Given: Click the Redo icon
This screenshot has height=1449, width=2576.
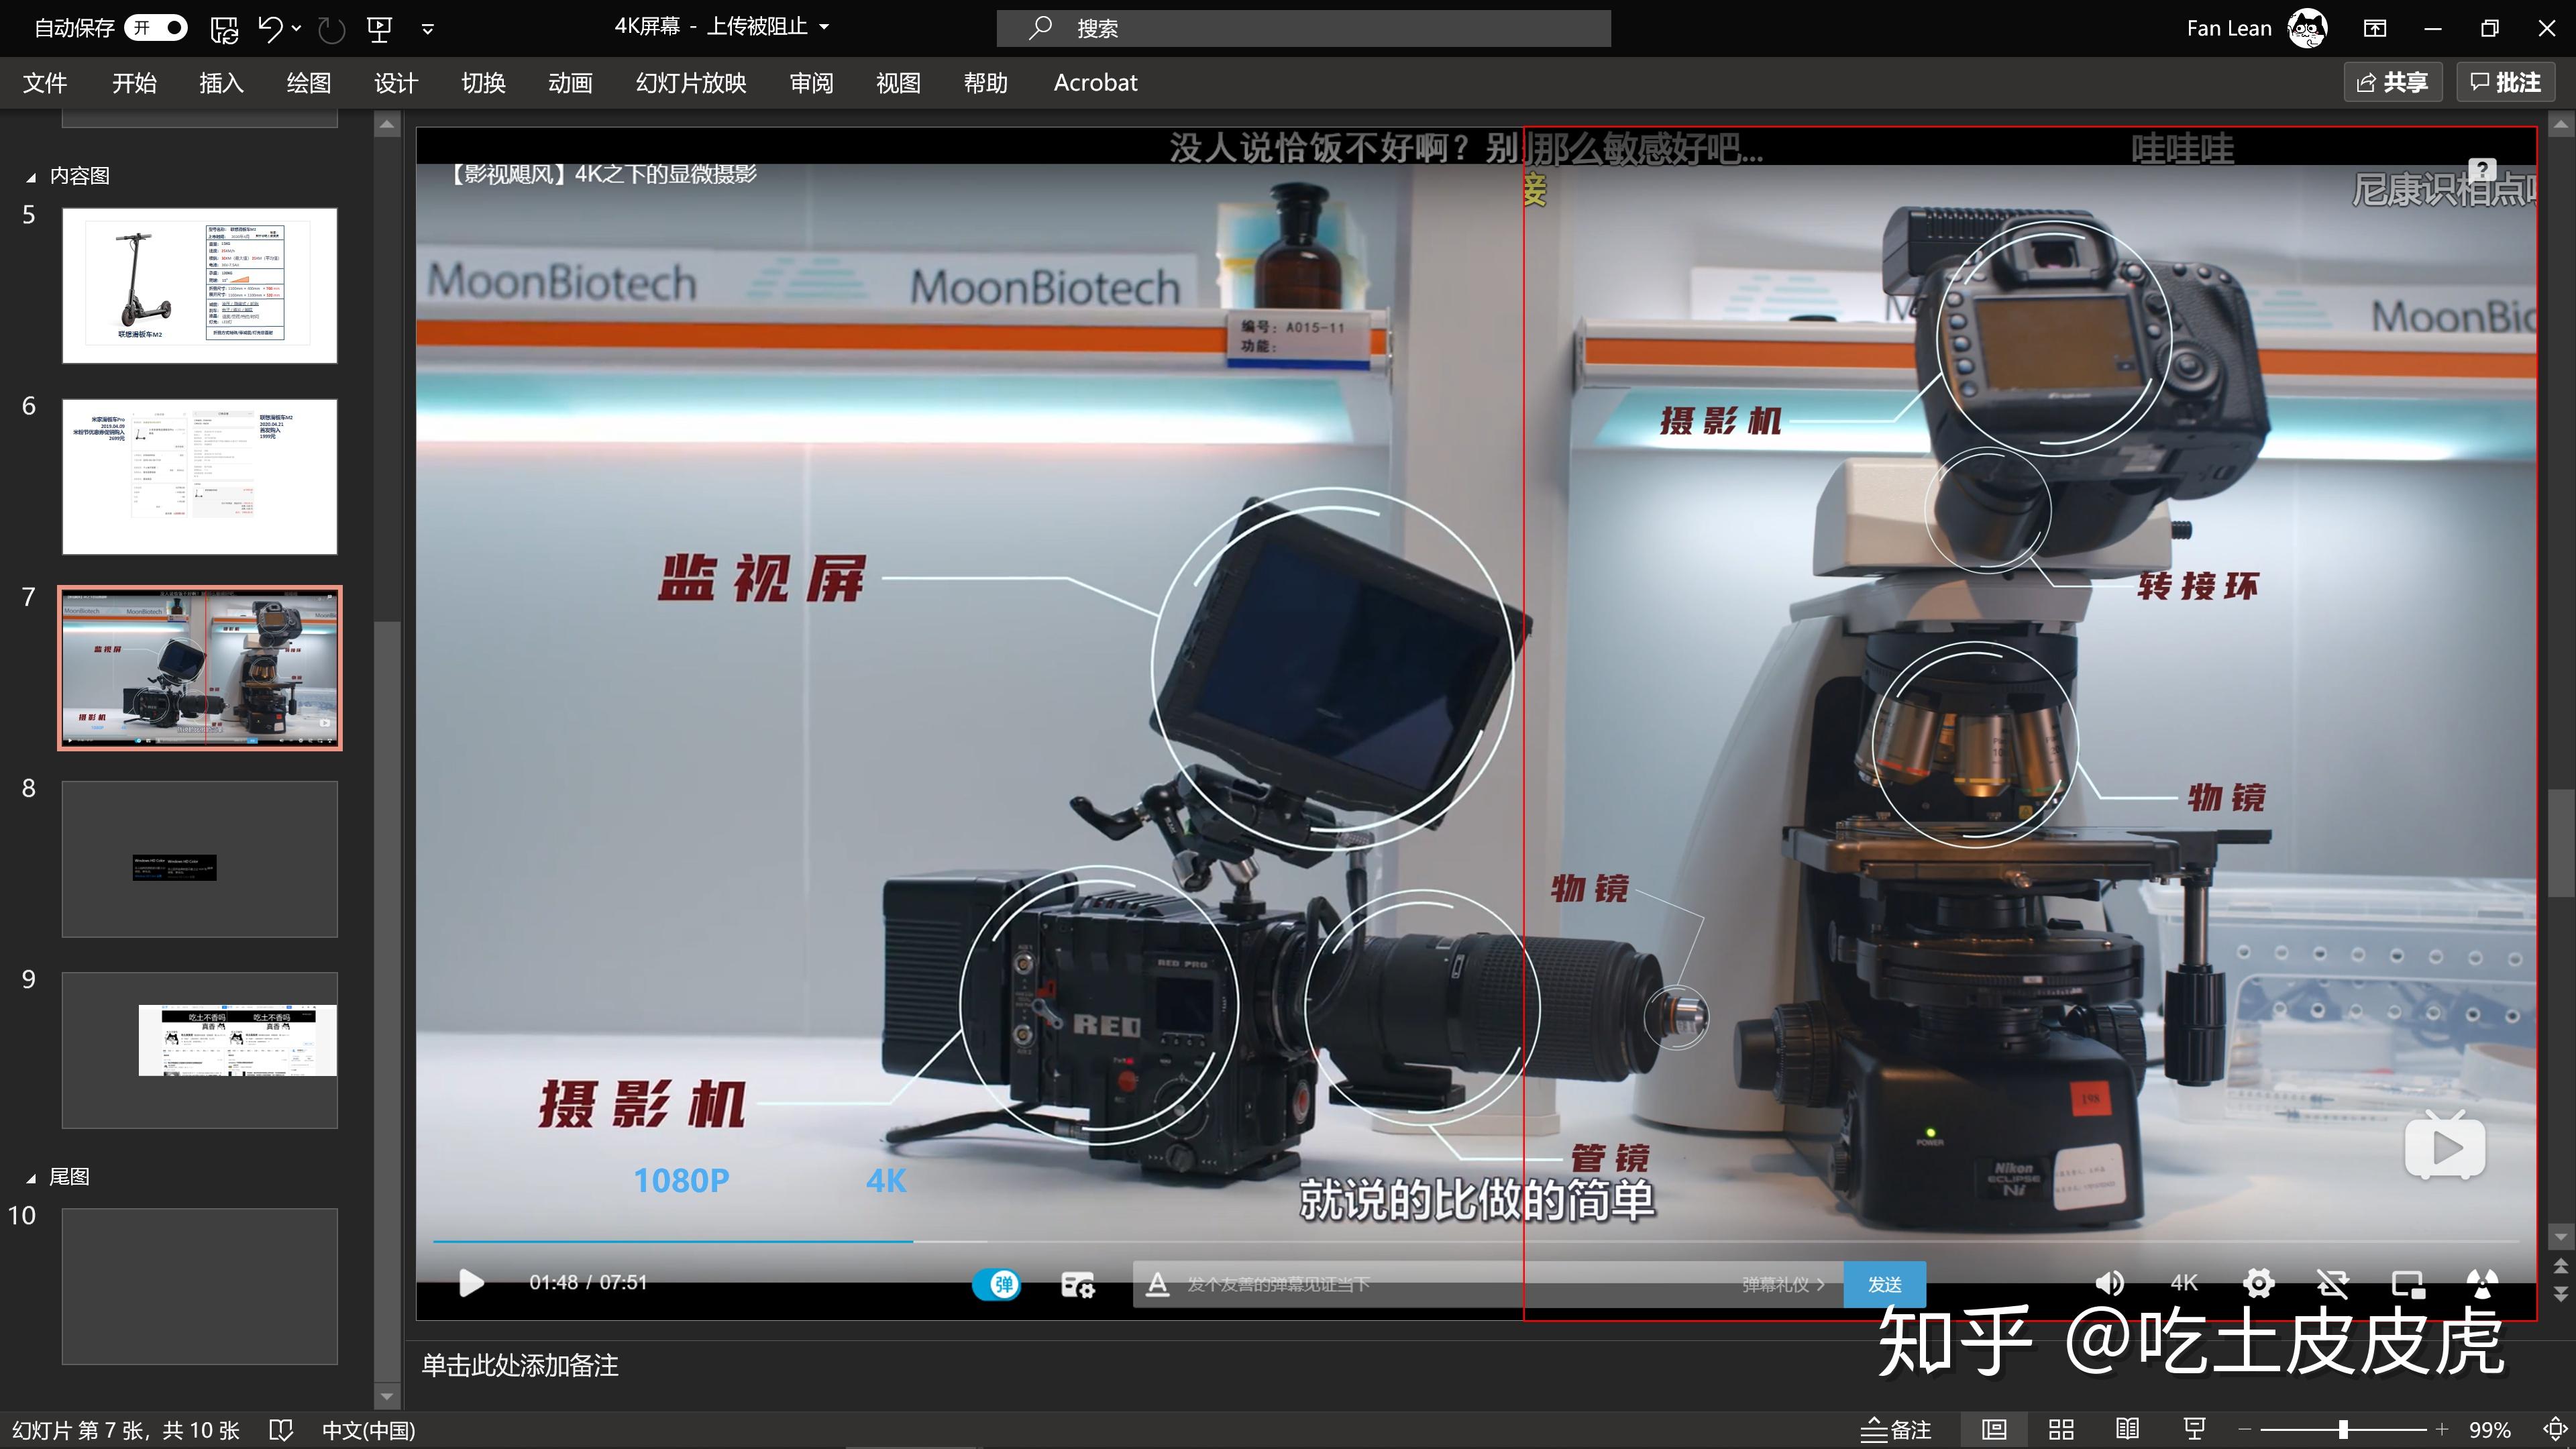Looking at the screenshot, I should (x=331, y=29).
